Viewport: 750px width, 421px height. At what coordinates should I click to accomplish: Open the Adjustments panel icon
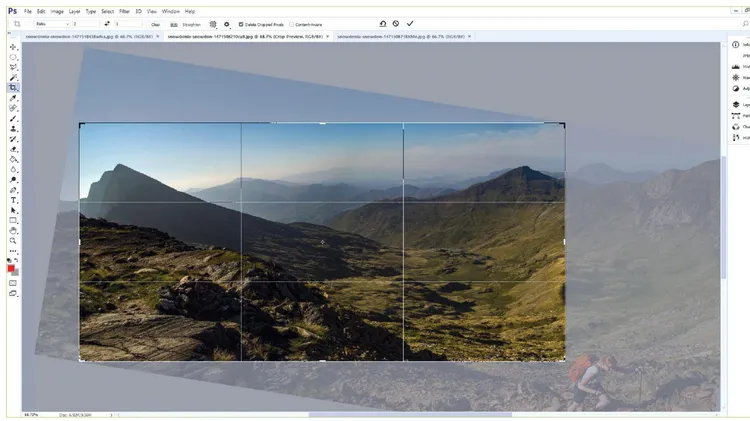coord(736,89)
